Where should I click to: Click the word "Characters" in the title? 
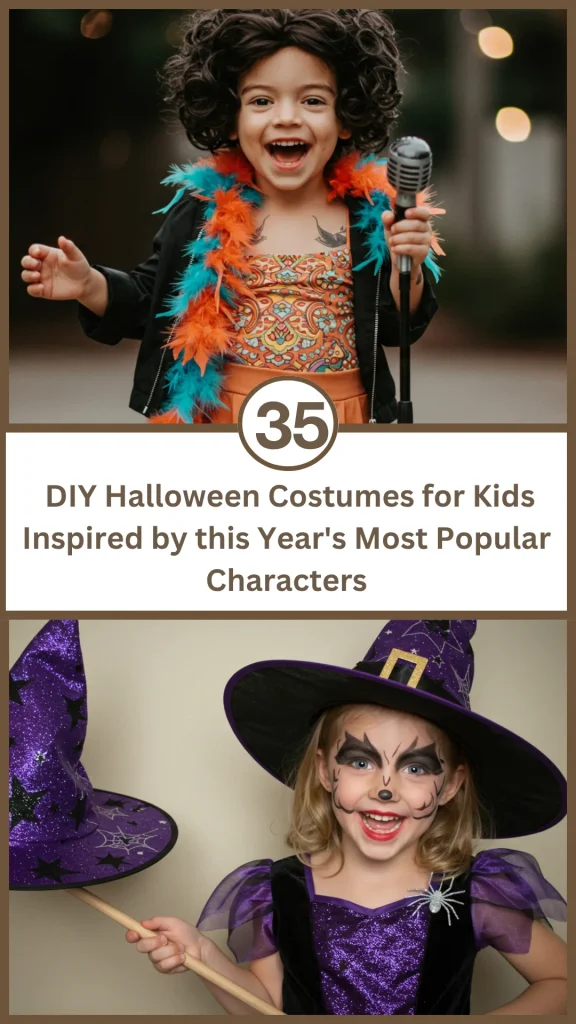287,579
